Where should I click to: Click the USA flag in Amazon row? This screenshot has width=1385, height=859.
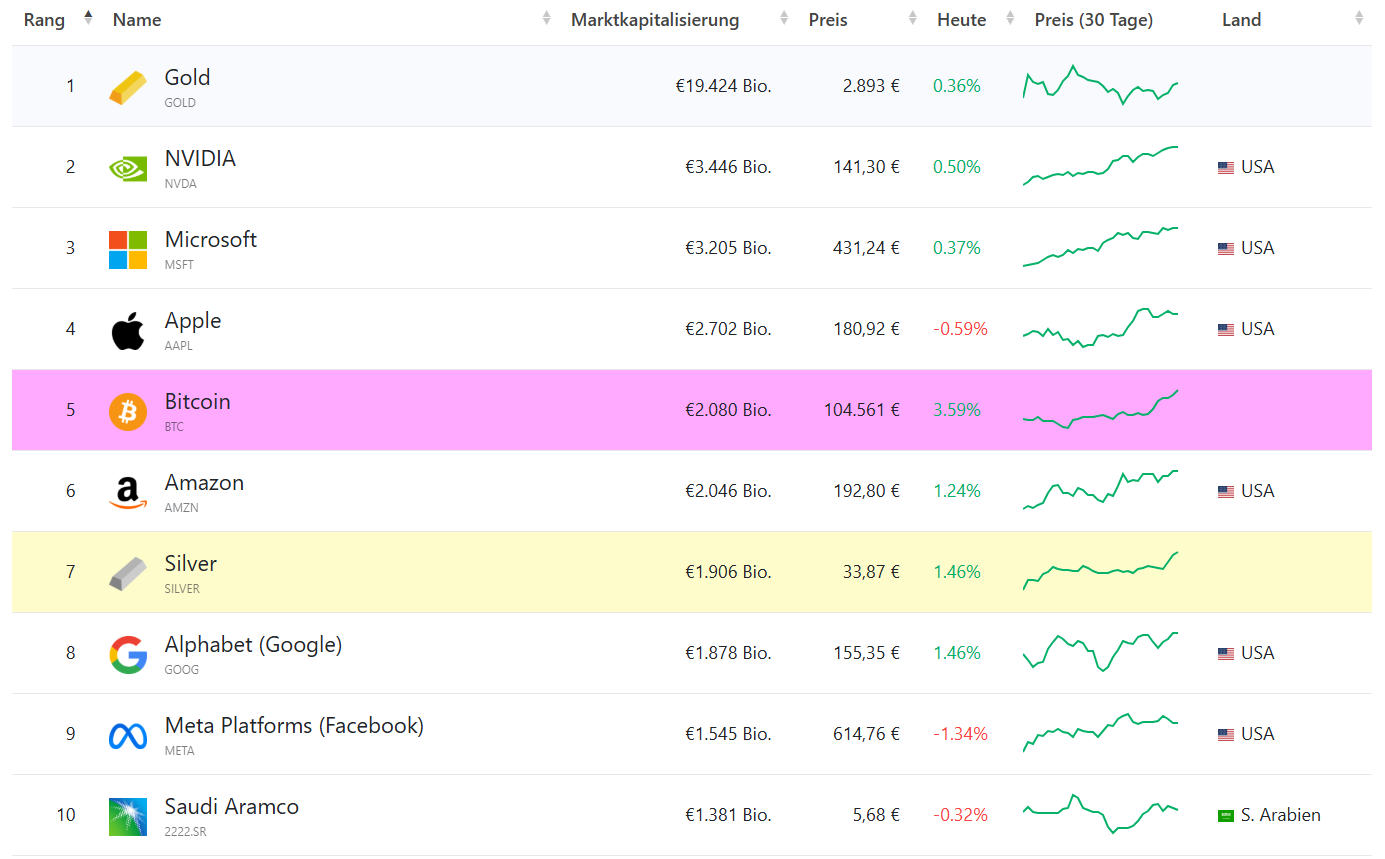[1226, 492]
